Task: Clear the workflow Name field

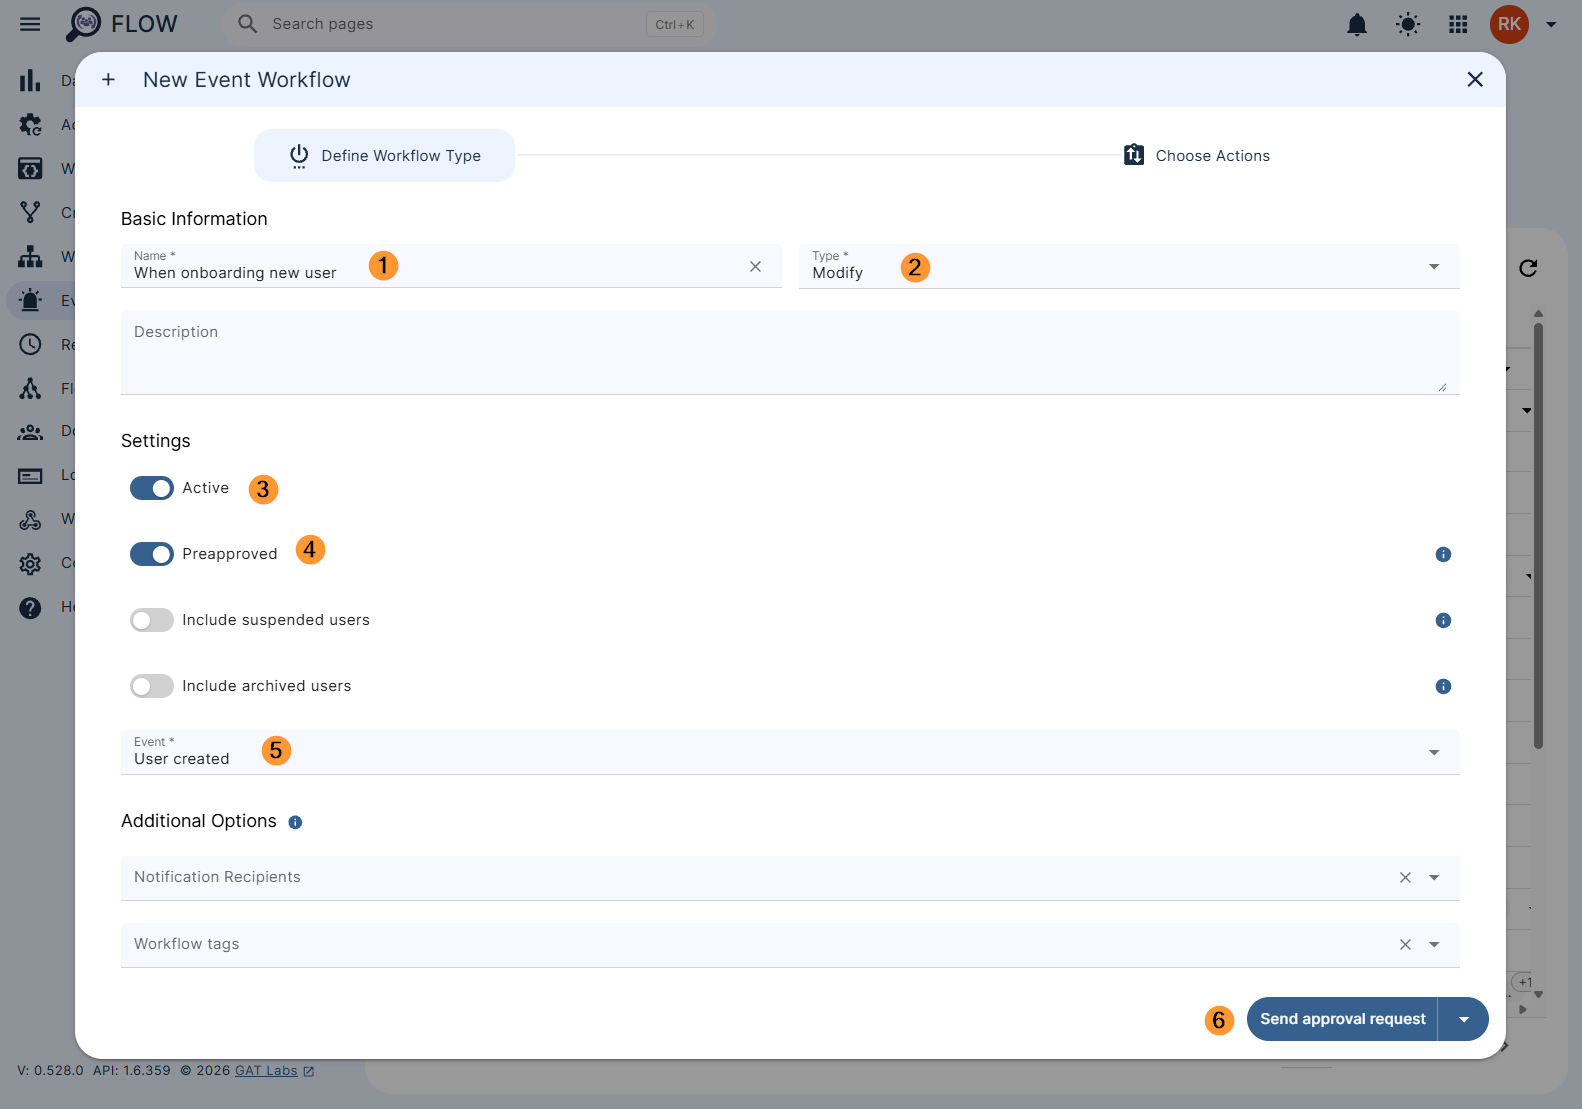Action: click(x=756, y=266)
